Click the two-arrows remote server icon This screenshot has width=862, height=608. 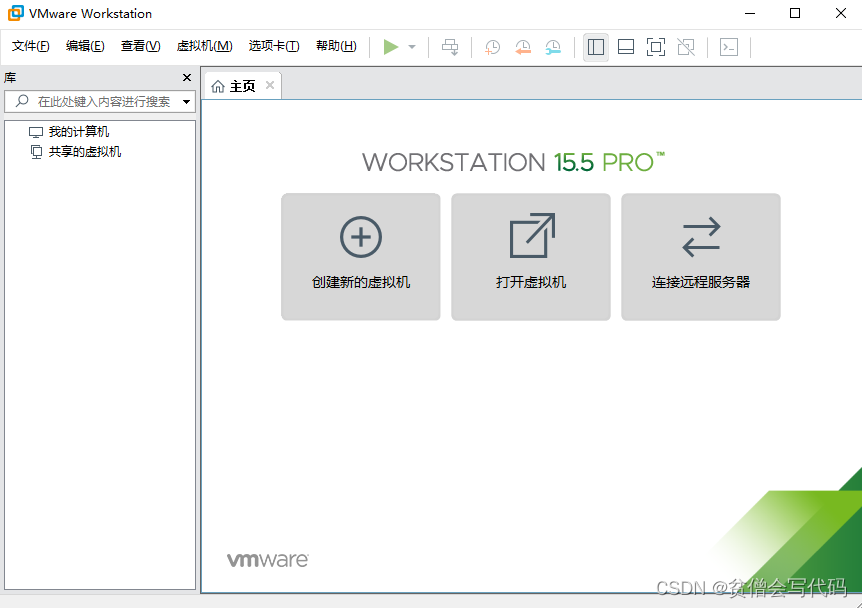[701, 237]
